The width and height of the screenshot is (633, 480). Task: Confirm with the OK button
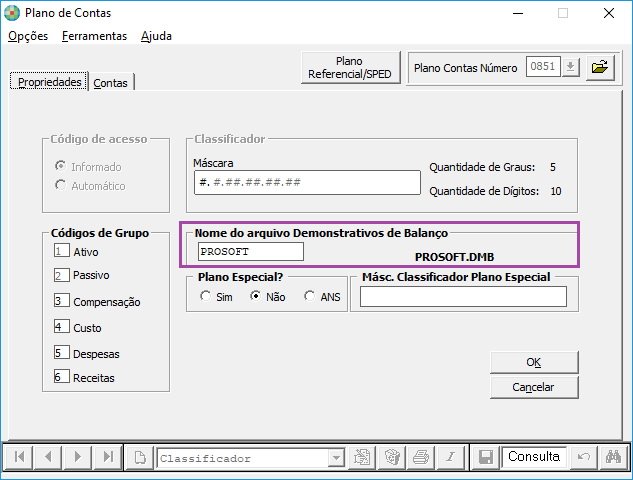coord(534,362)
